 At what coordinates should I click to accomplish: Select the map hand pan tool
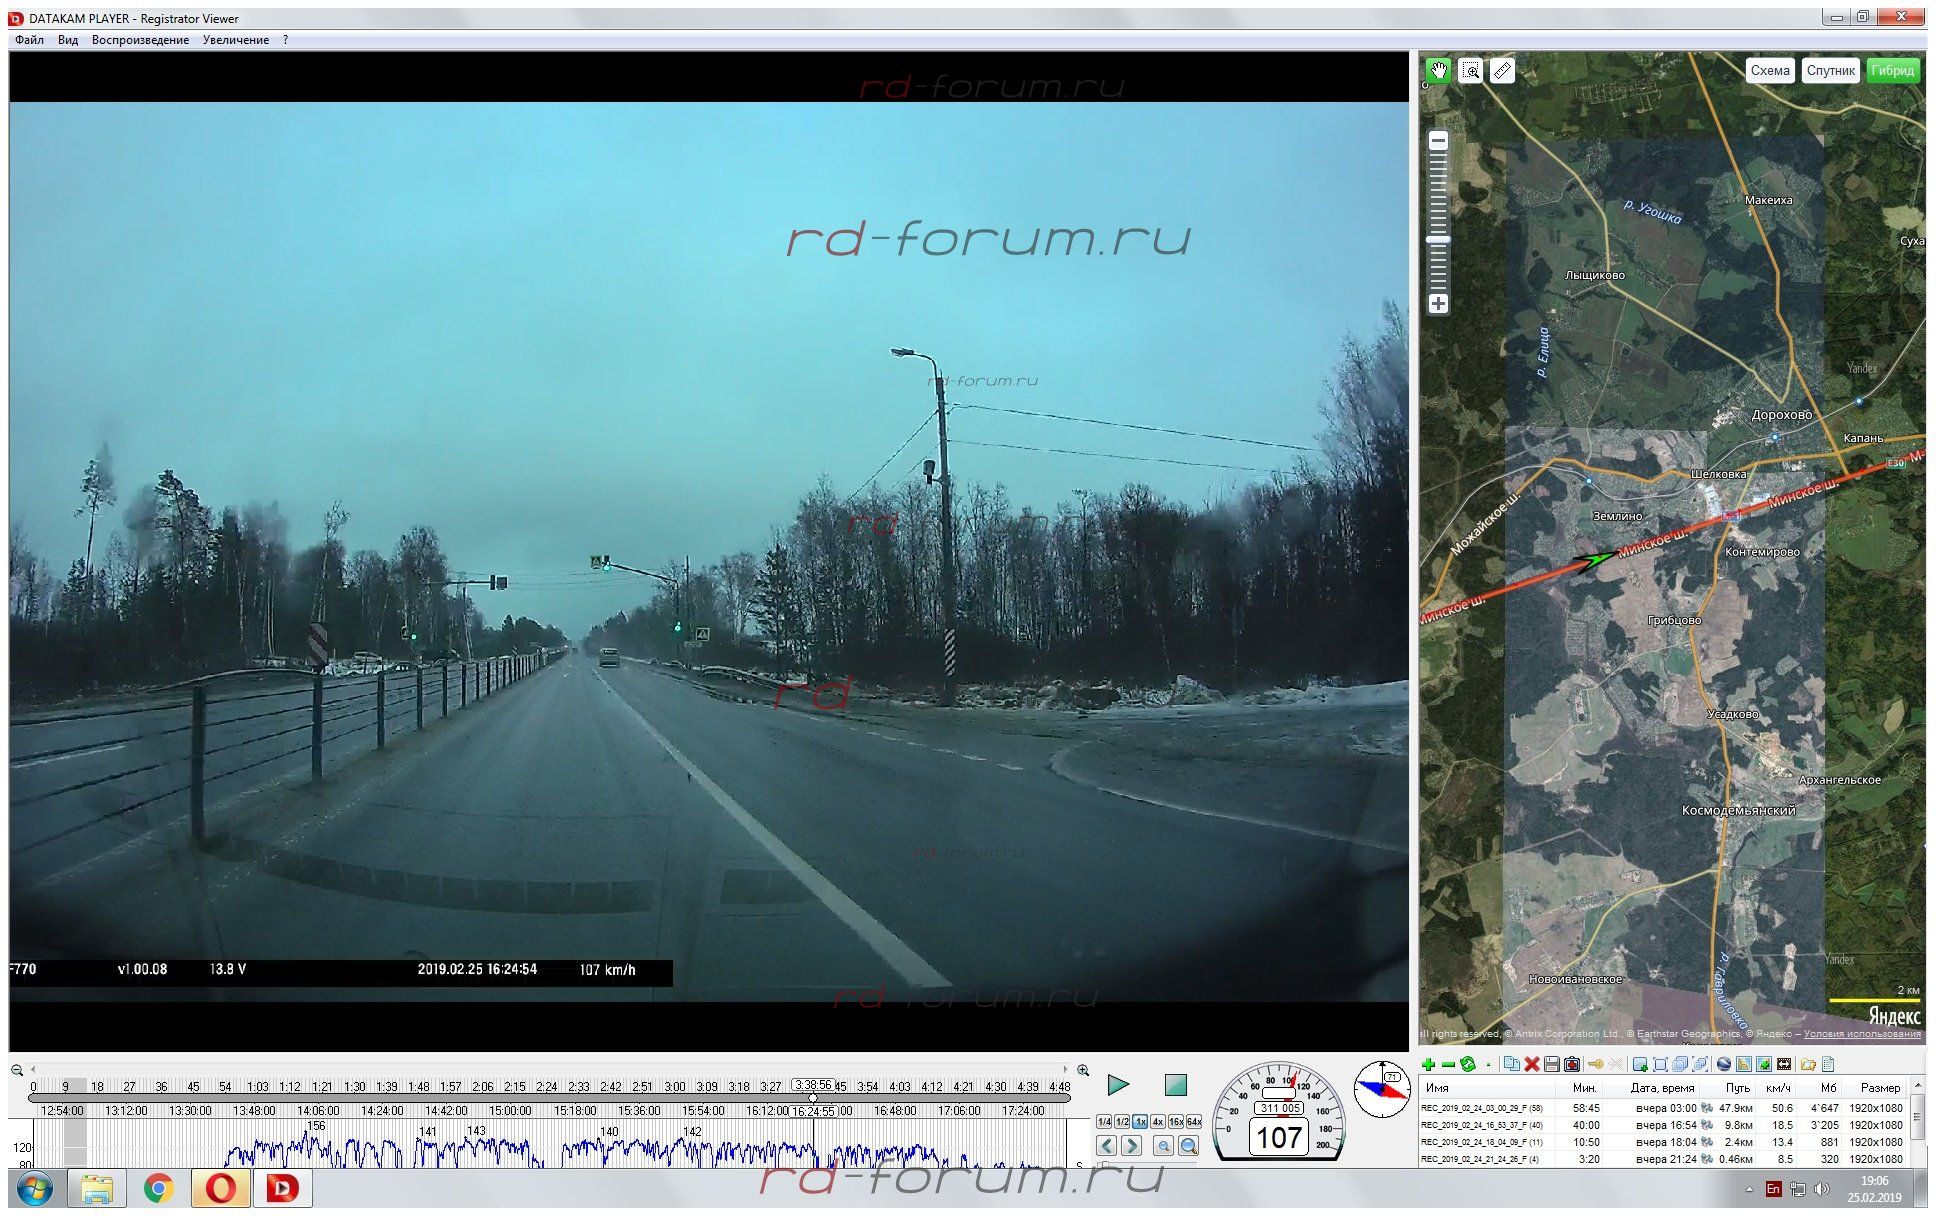point(1438,70)
